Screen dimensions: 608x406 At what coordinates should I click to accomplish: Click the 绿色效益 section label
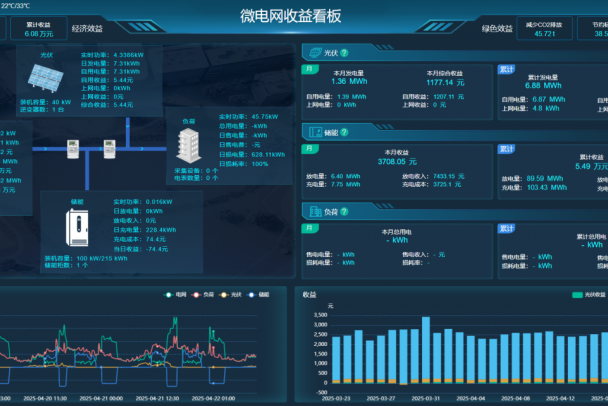point(496,29)
